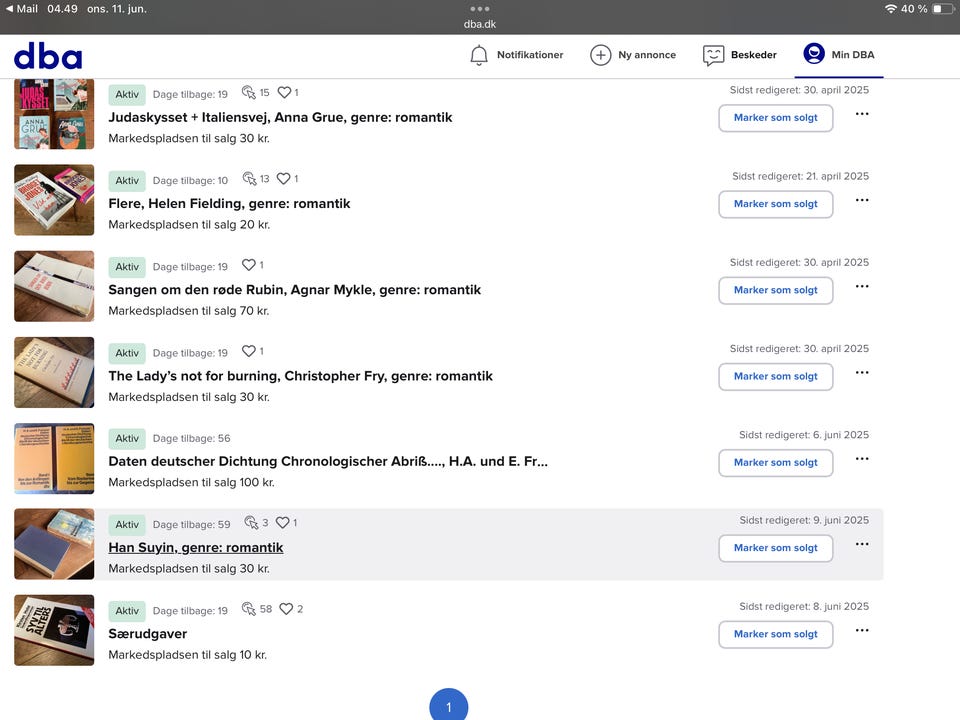Open Beskeder chat icon
960x720 pixels.
(713, 55)
